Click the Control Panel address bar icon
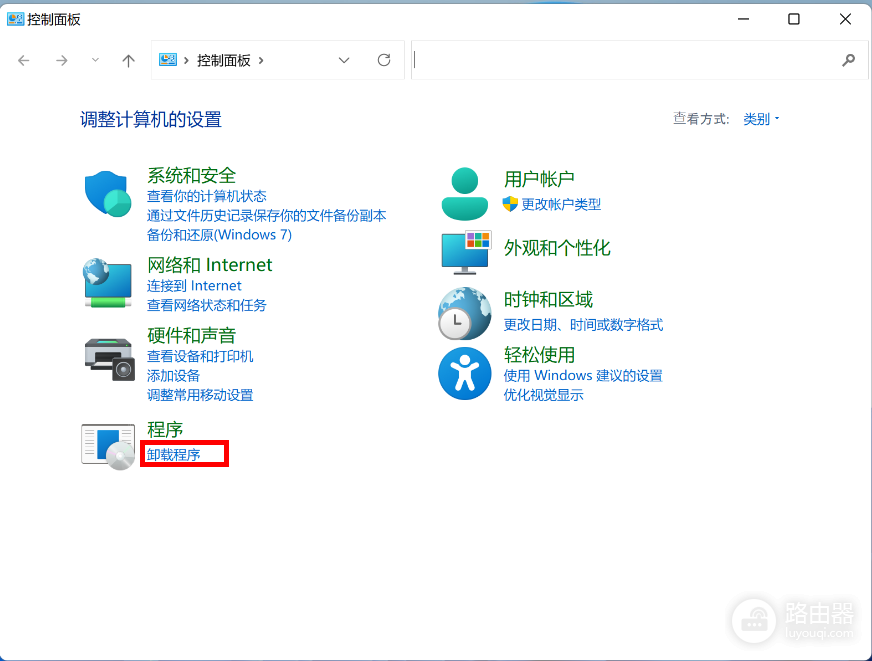Viewport: 872px width, 661px height. (167, 59)
